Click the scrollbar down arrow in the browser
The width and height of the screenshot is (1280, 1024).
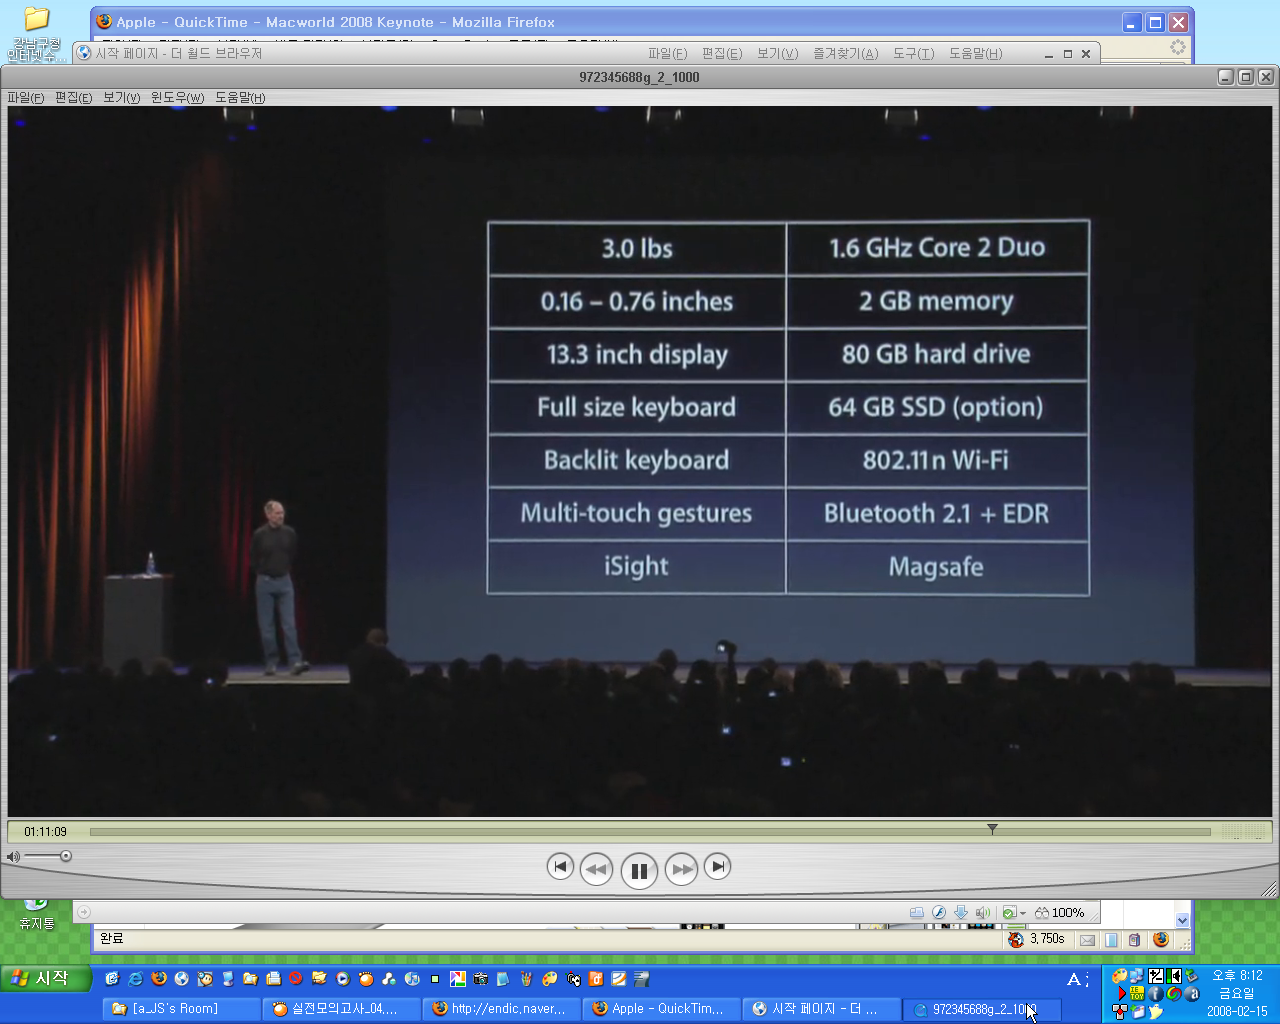(1182, 920)
